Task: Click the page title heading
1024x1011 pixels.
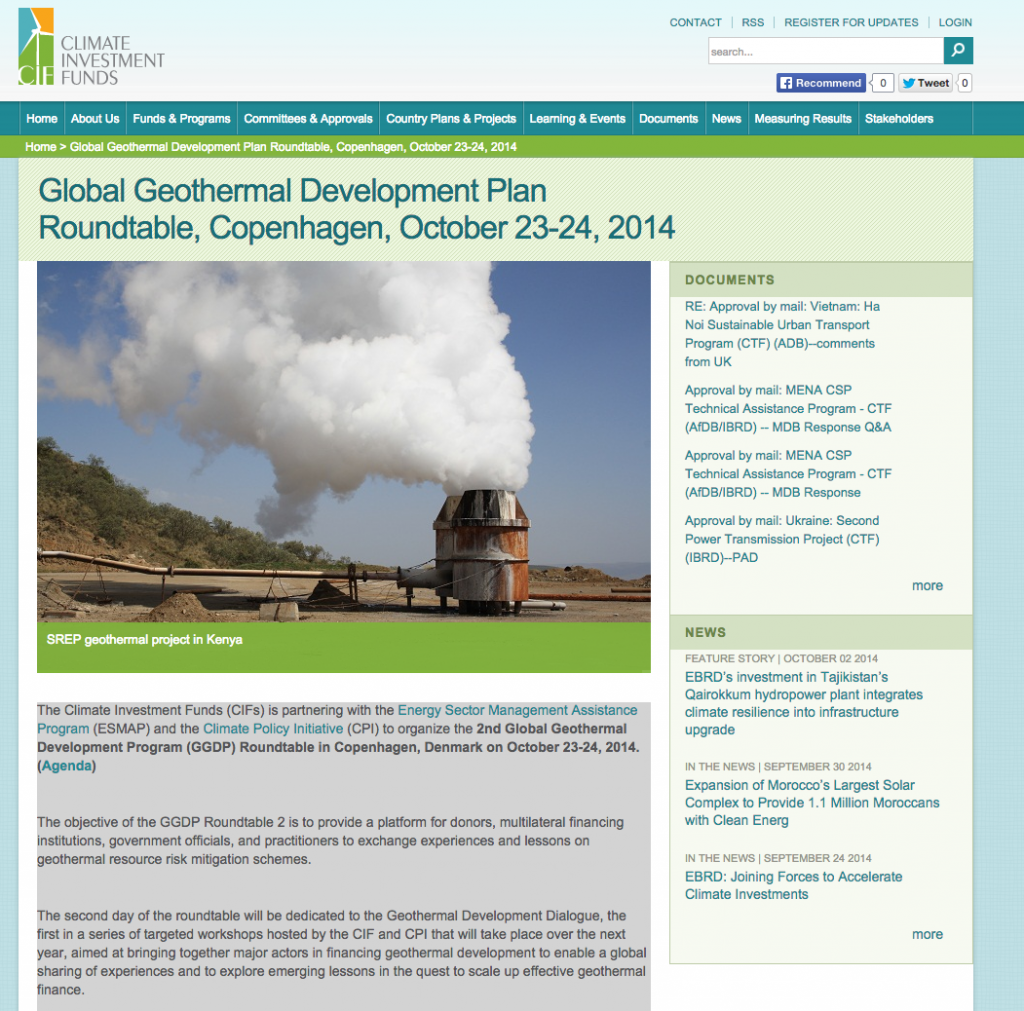Action: [356, 210]
